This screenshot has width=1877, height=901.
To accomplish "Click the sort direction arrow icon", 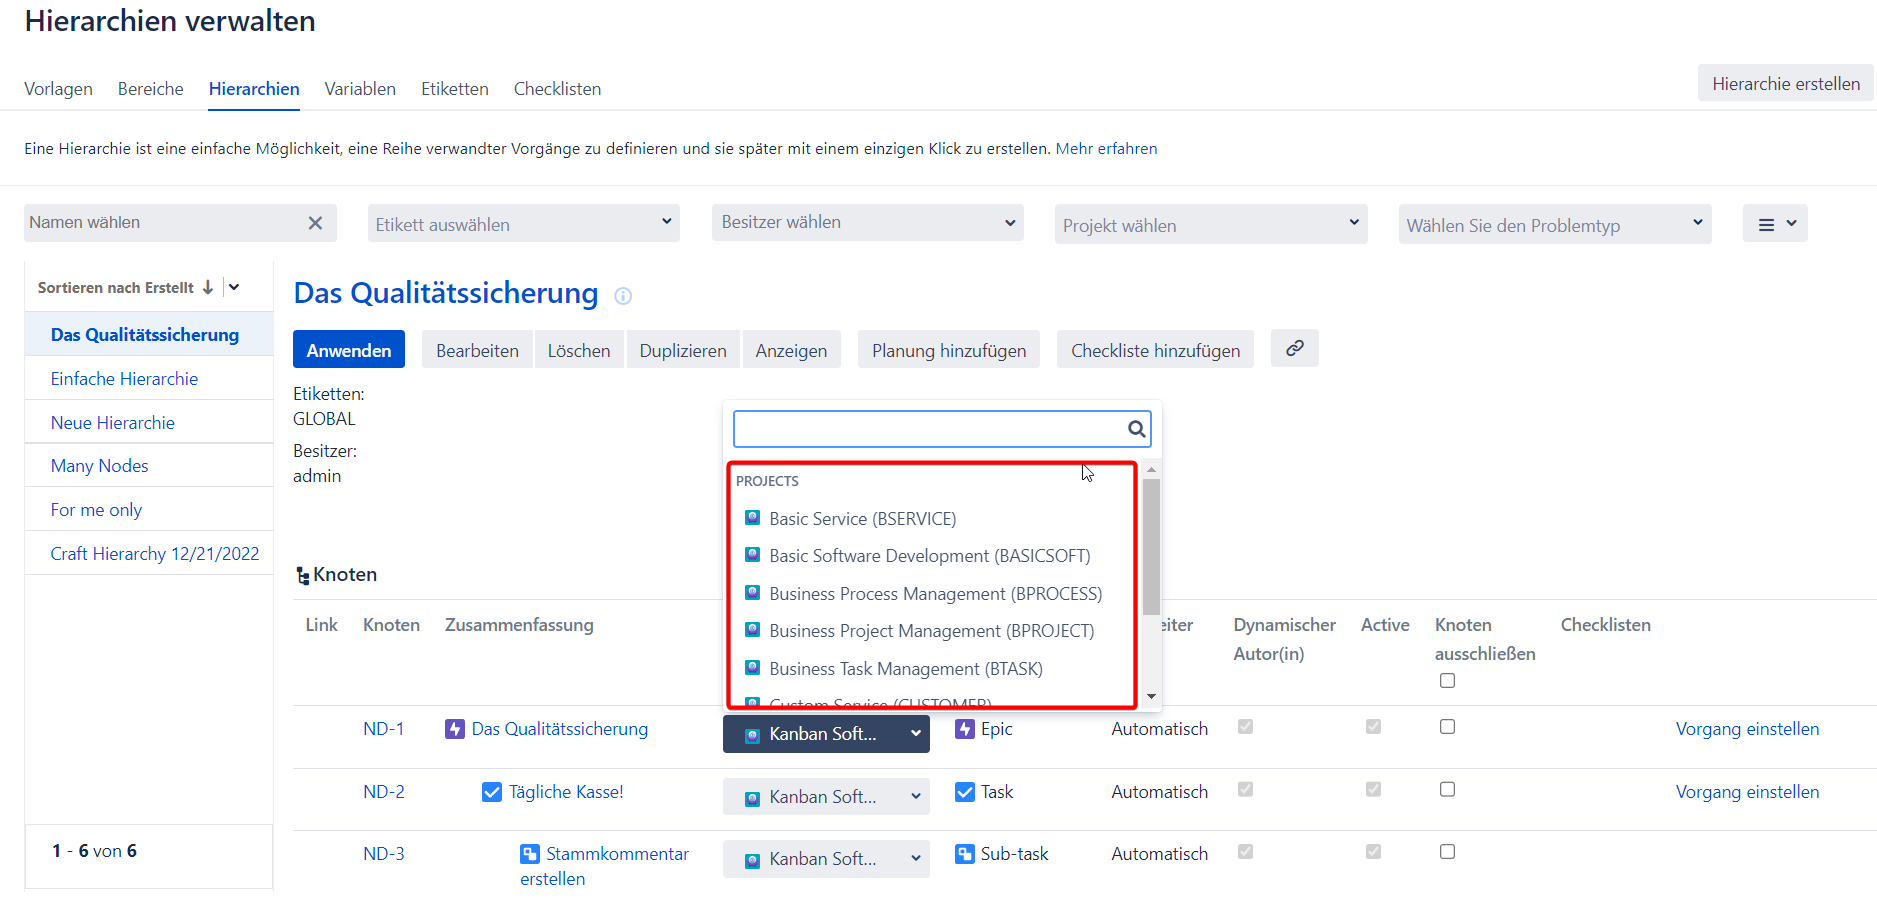I will tap(208, 287).
